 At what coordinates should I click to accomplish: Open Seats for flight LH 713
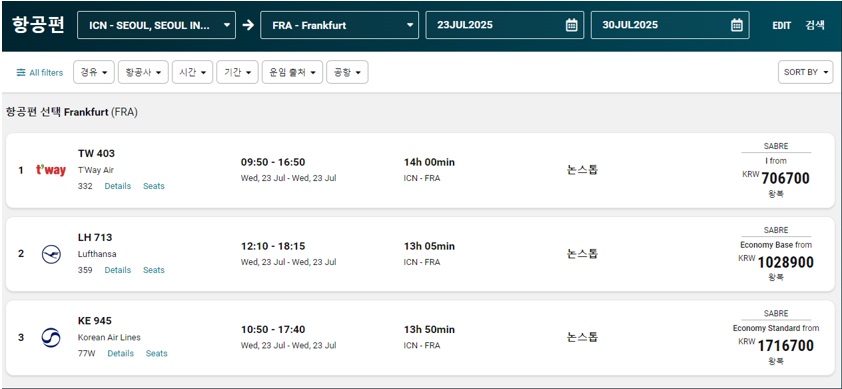154,270
